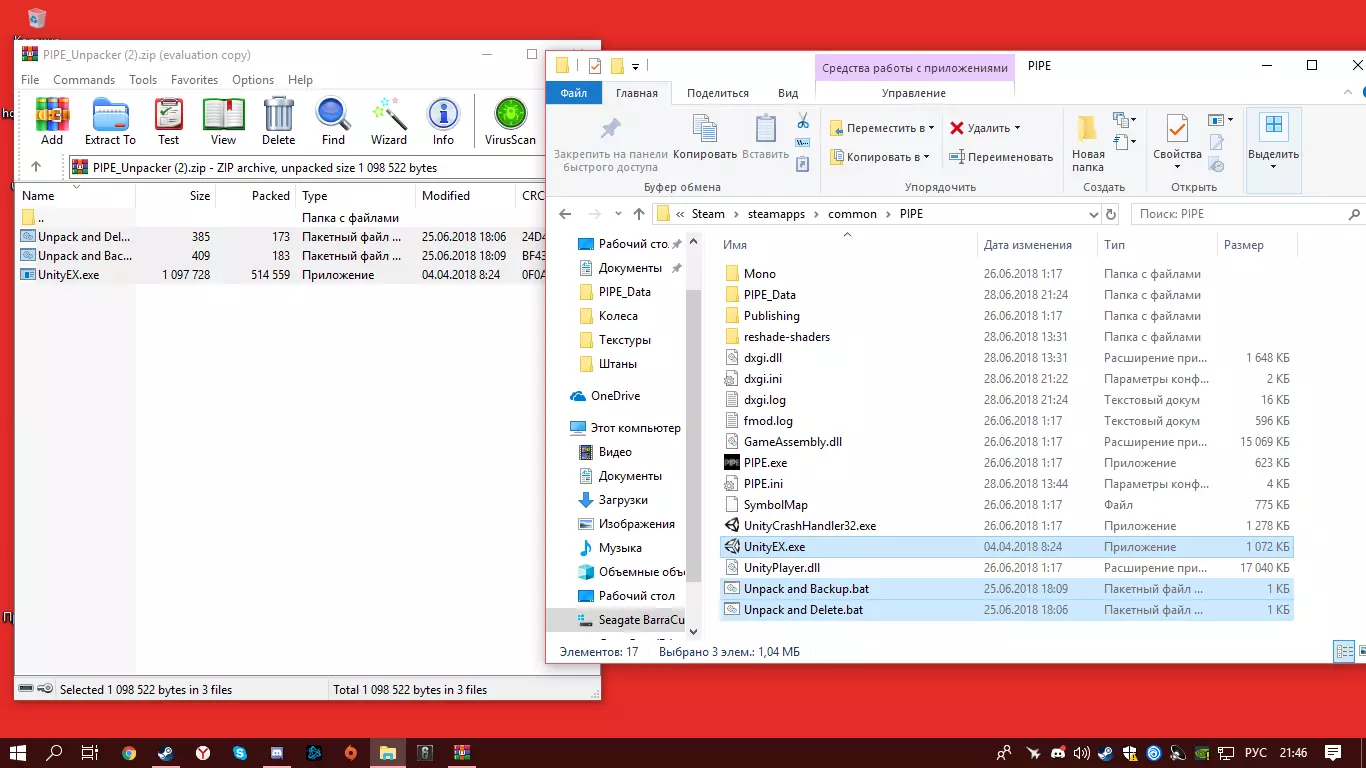Click the Поиск: PIPE search field
The image size is (1366, 768).
(1238, 214)
